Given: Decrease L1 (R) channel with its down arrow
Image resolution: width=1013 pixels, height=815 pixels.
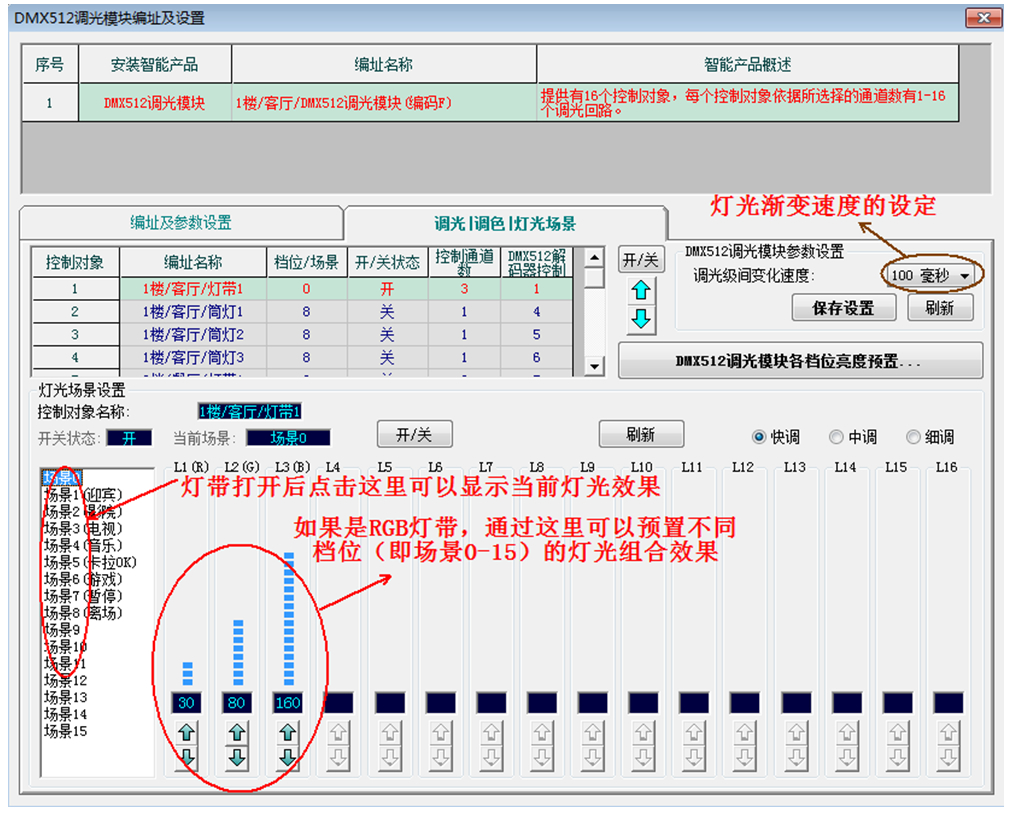Looking at the screenshot, I should tap(187, 757).
